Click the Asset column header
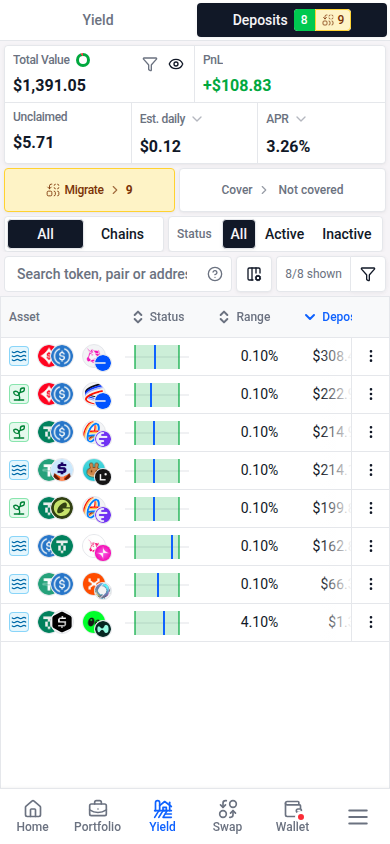This screenshot has height=844, width=390. [25, 317]
